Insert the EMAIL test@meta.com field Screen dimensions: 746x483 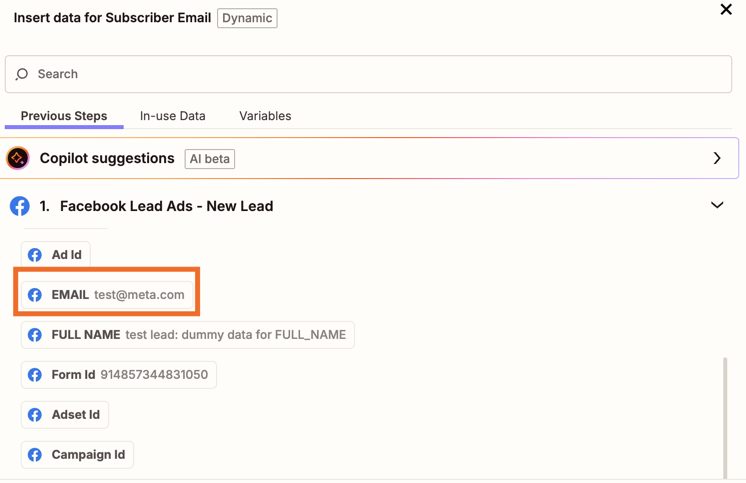coord(107,295)
